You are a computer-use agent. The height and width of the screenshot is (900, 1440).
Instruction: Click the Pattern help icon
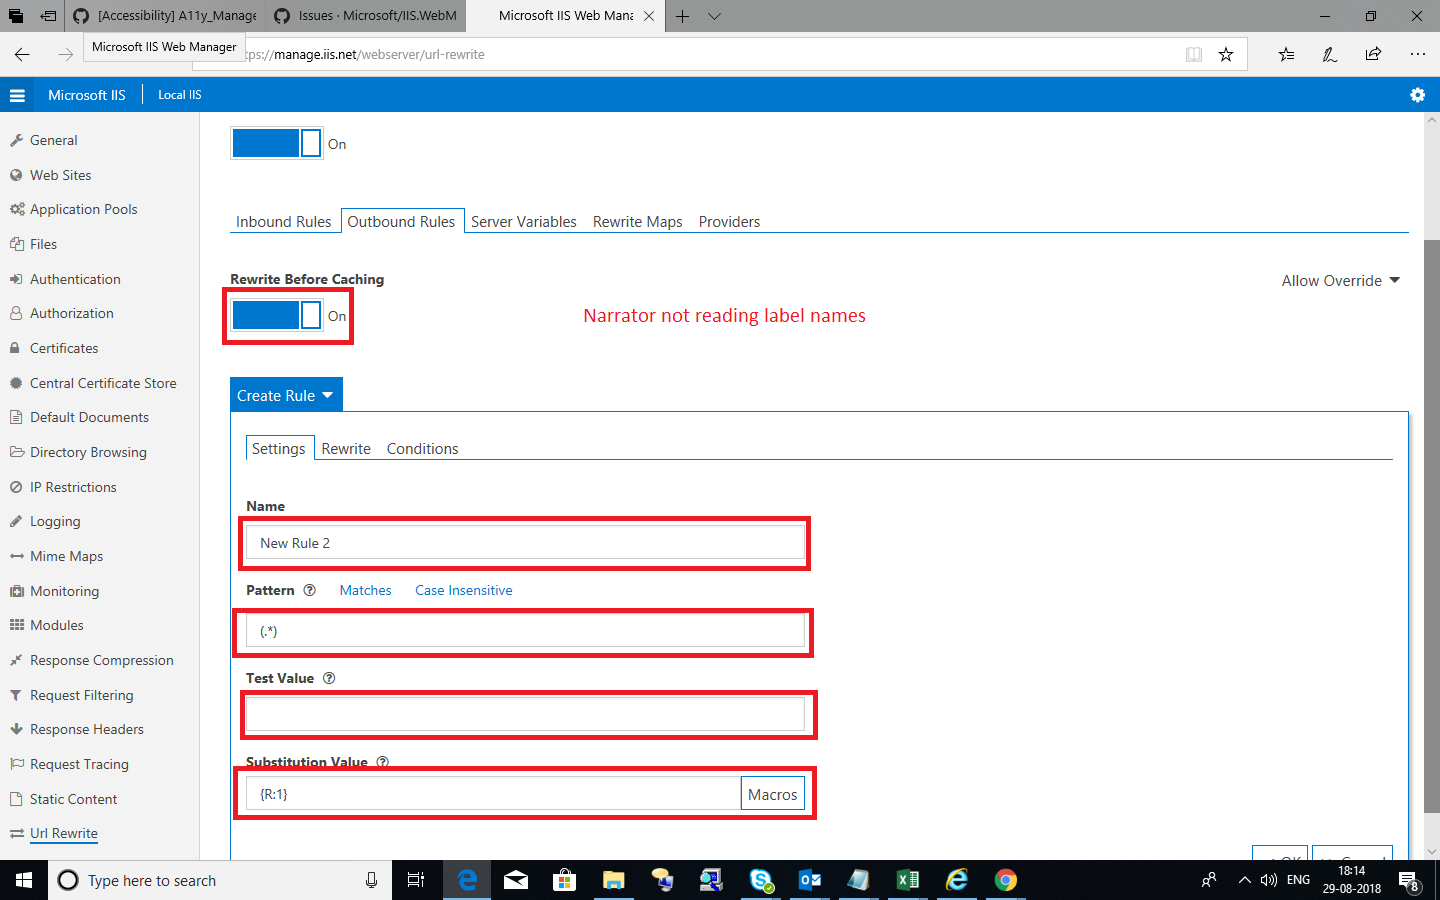[309, 590]
